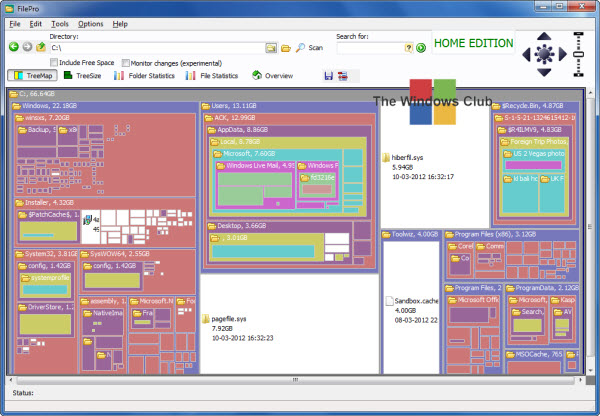The image size is (600, 416).
Task: Click the Scan button
Action: 310,48
